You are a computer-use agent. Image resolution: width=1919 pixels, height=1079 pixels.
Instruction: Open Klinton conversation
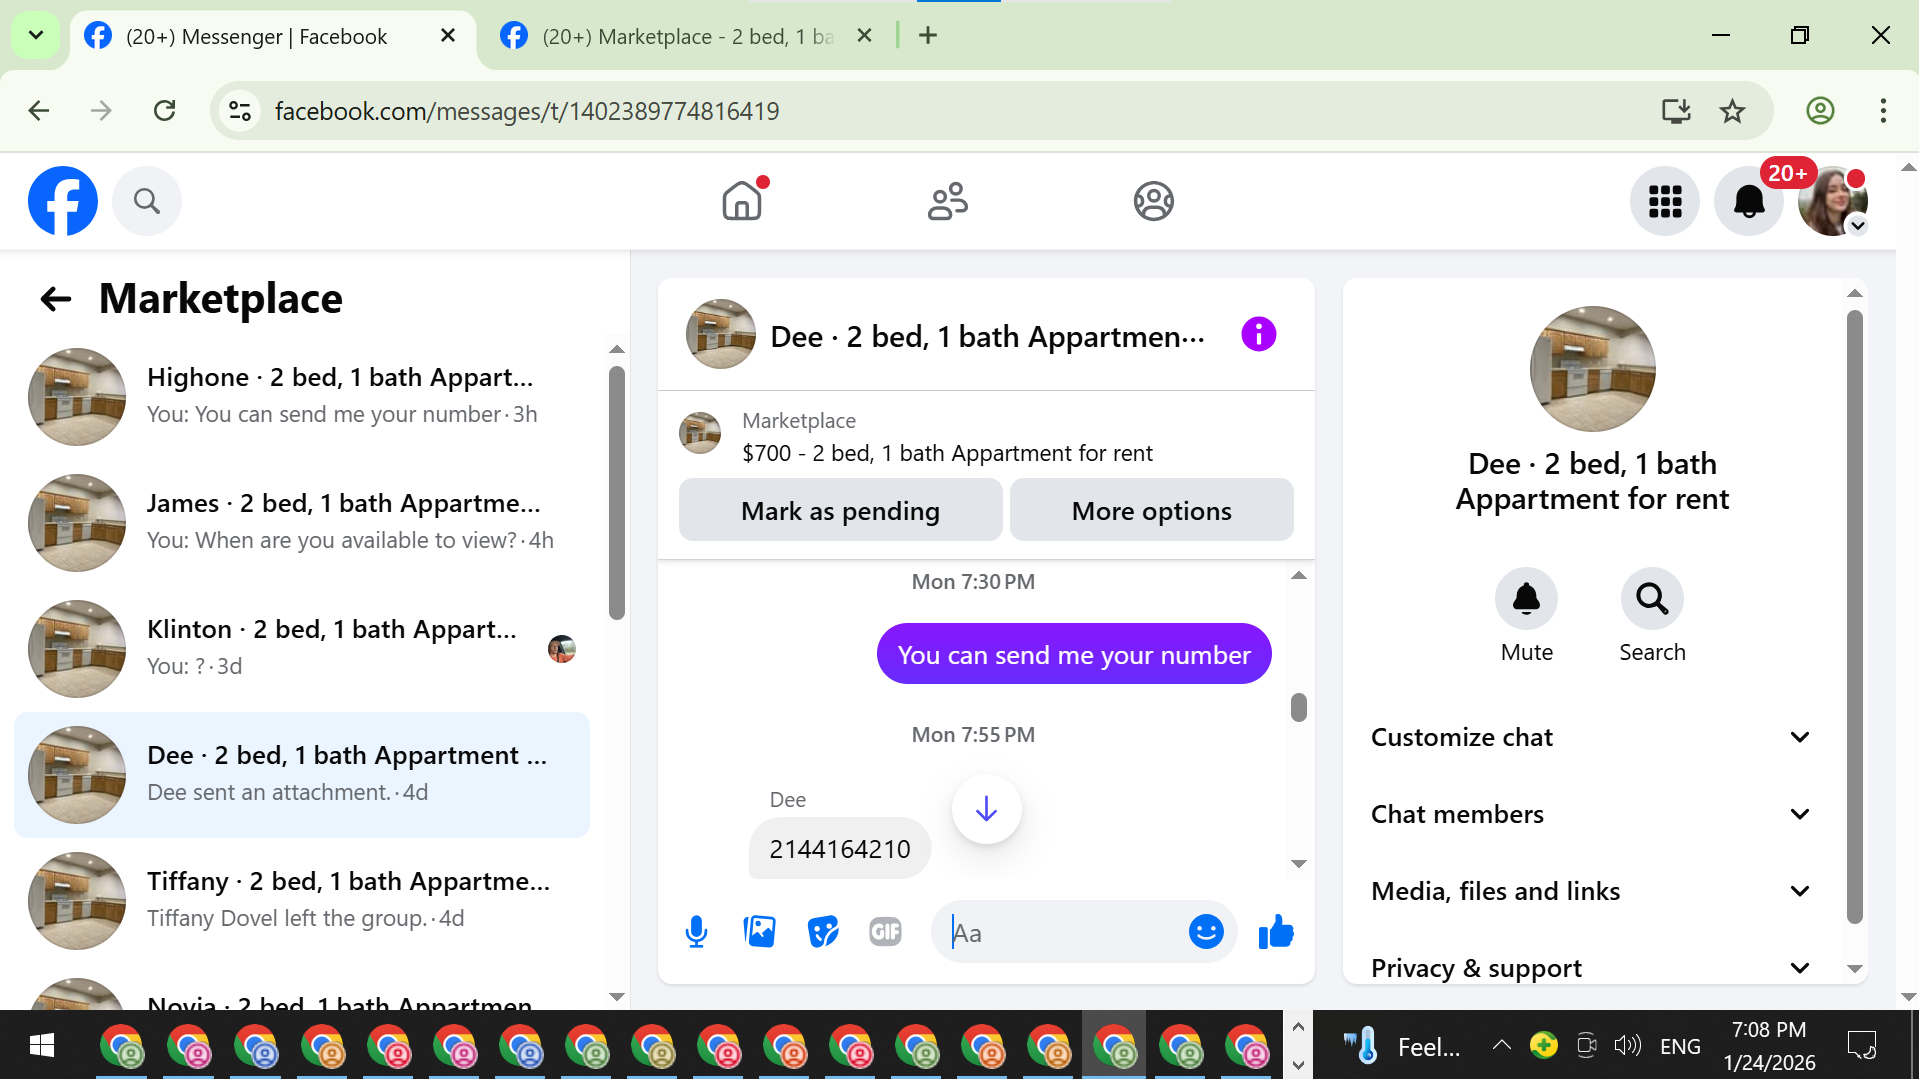[x=302, y=648]
